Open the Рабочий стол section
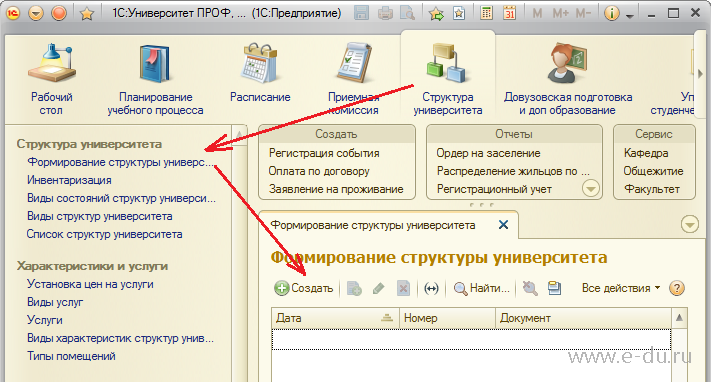 [51, 79]
